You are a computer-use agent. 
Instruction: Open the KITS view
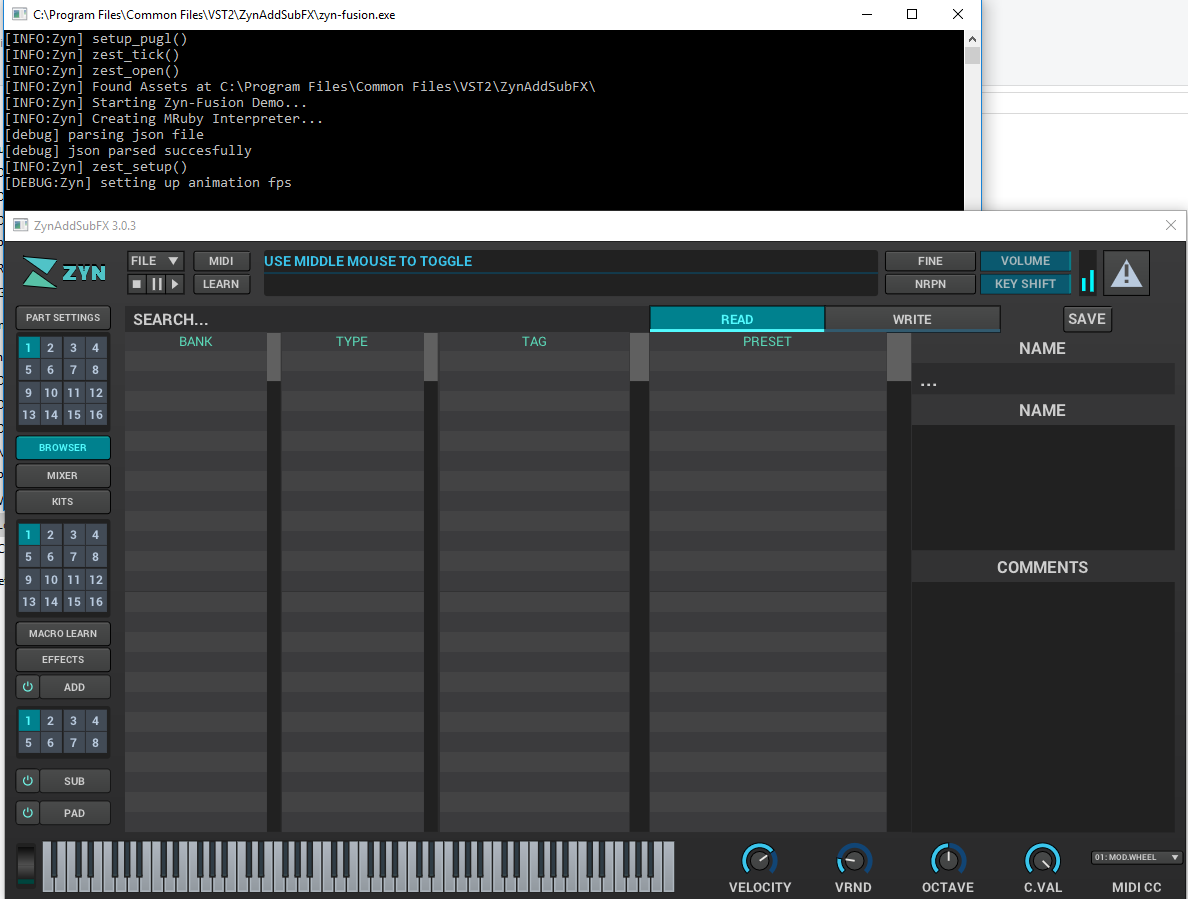63,501
